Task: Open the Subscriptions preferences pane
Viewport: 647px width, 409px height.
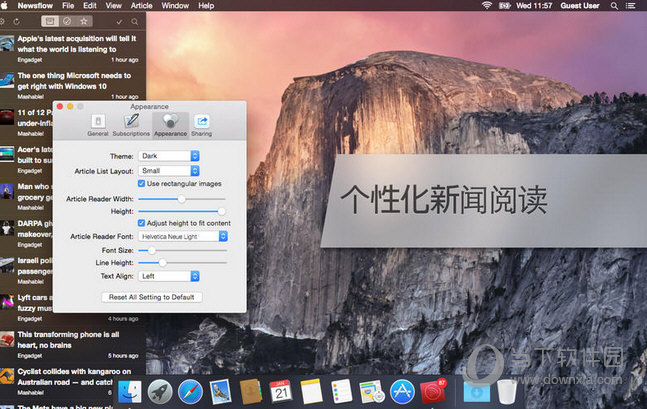Action: [x=131, y=125]
